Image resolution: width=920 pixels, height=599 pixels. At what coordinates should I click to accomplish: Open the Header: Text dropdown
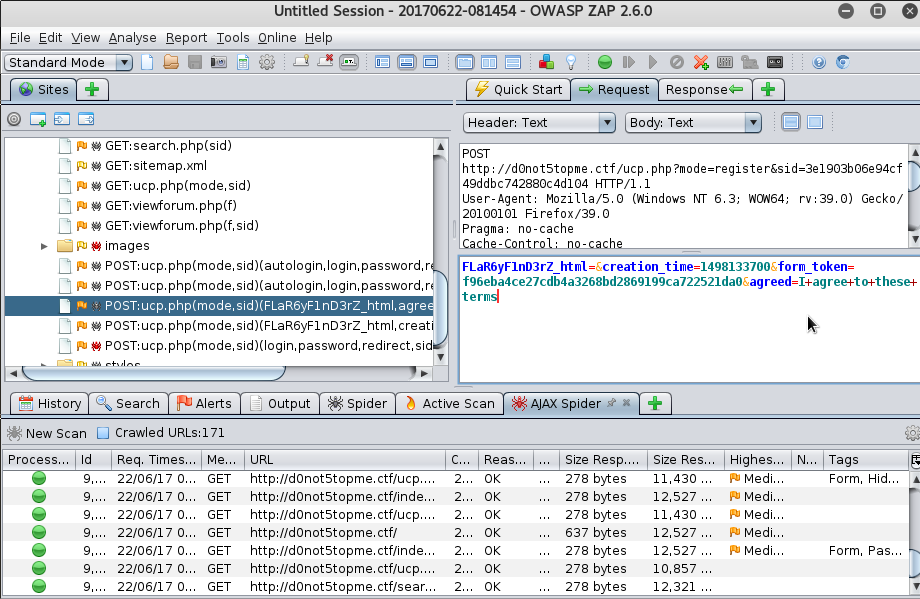tap(539, 122)
